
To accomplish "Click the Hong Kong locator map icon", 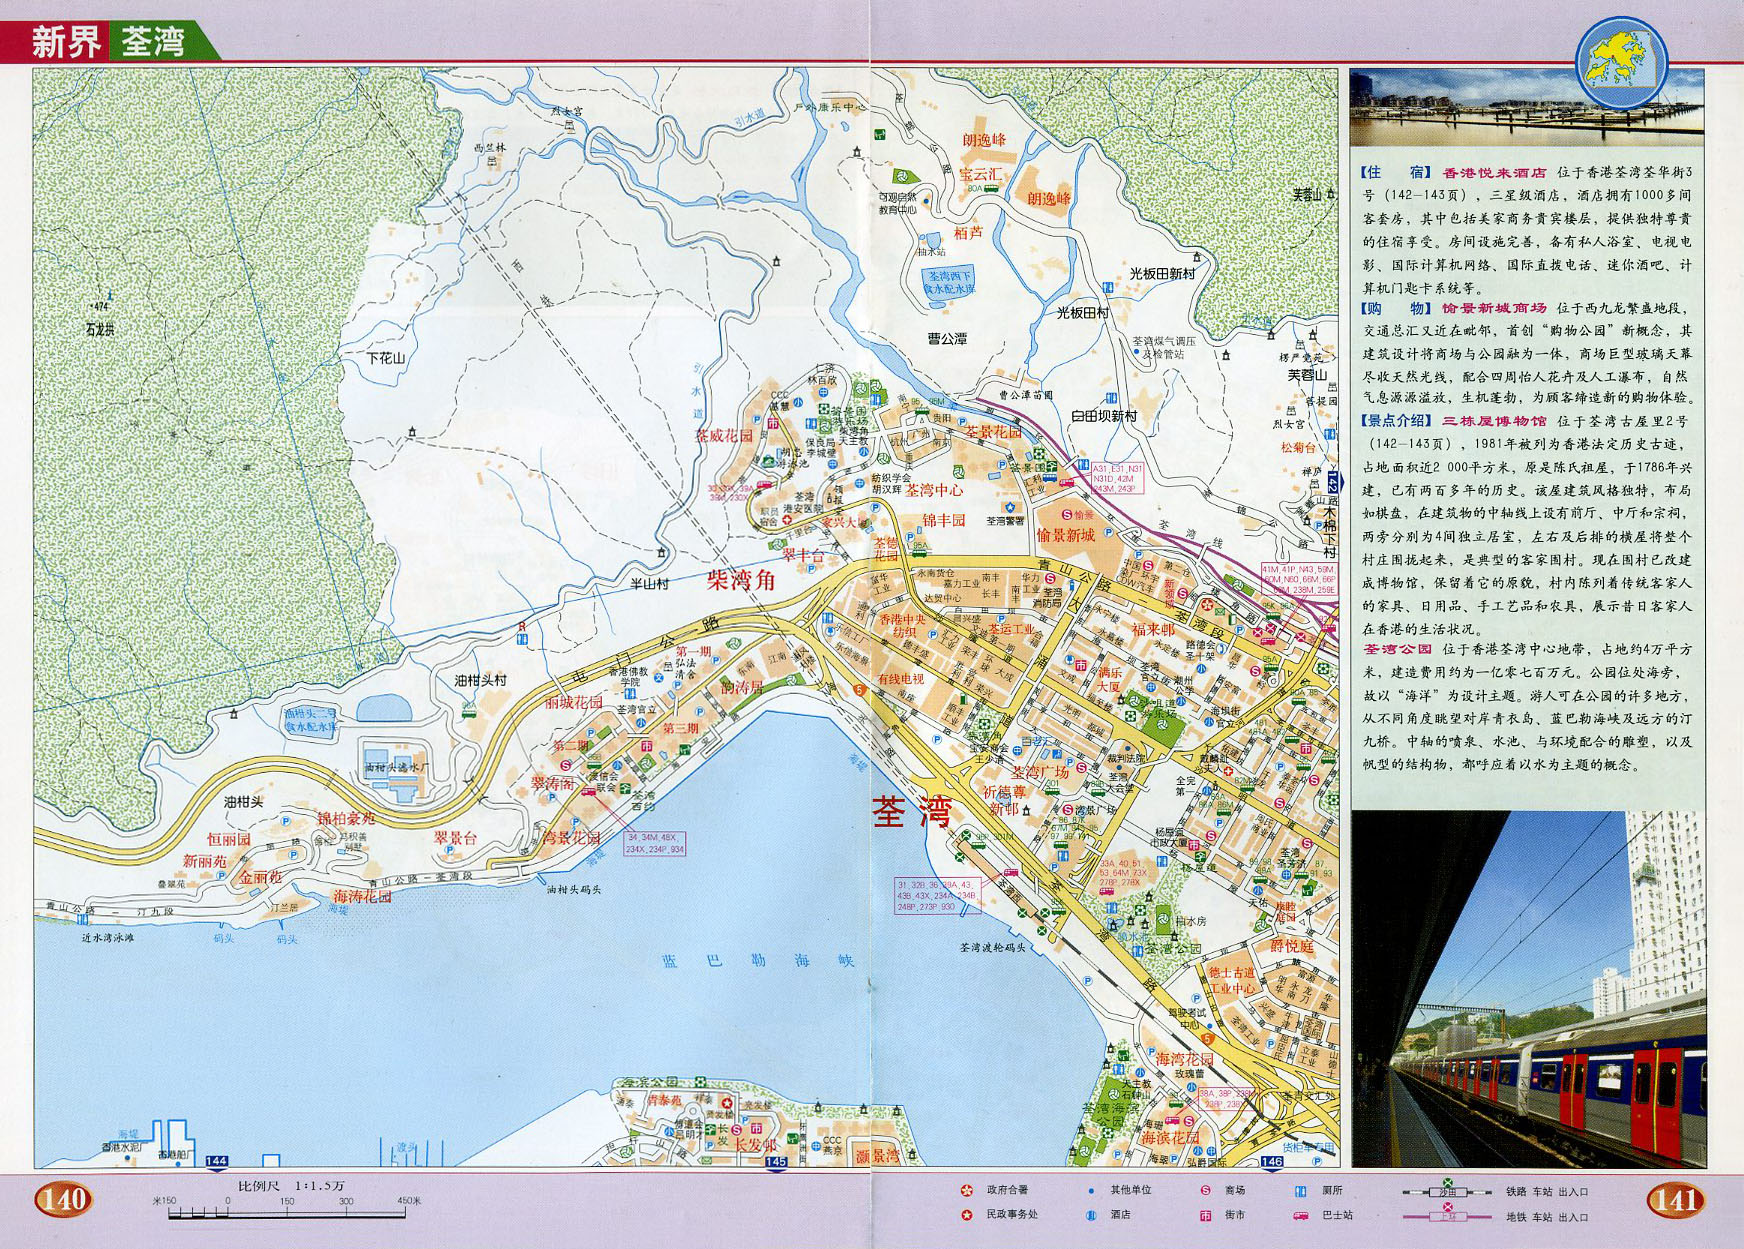I will [x=1621, y=62].
